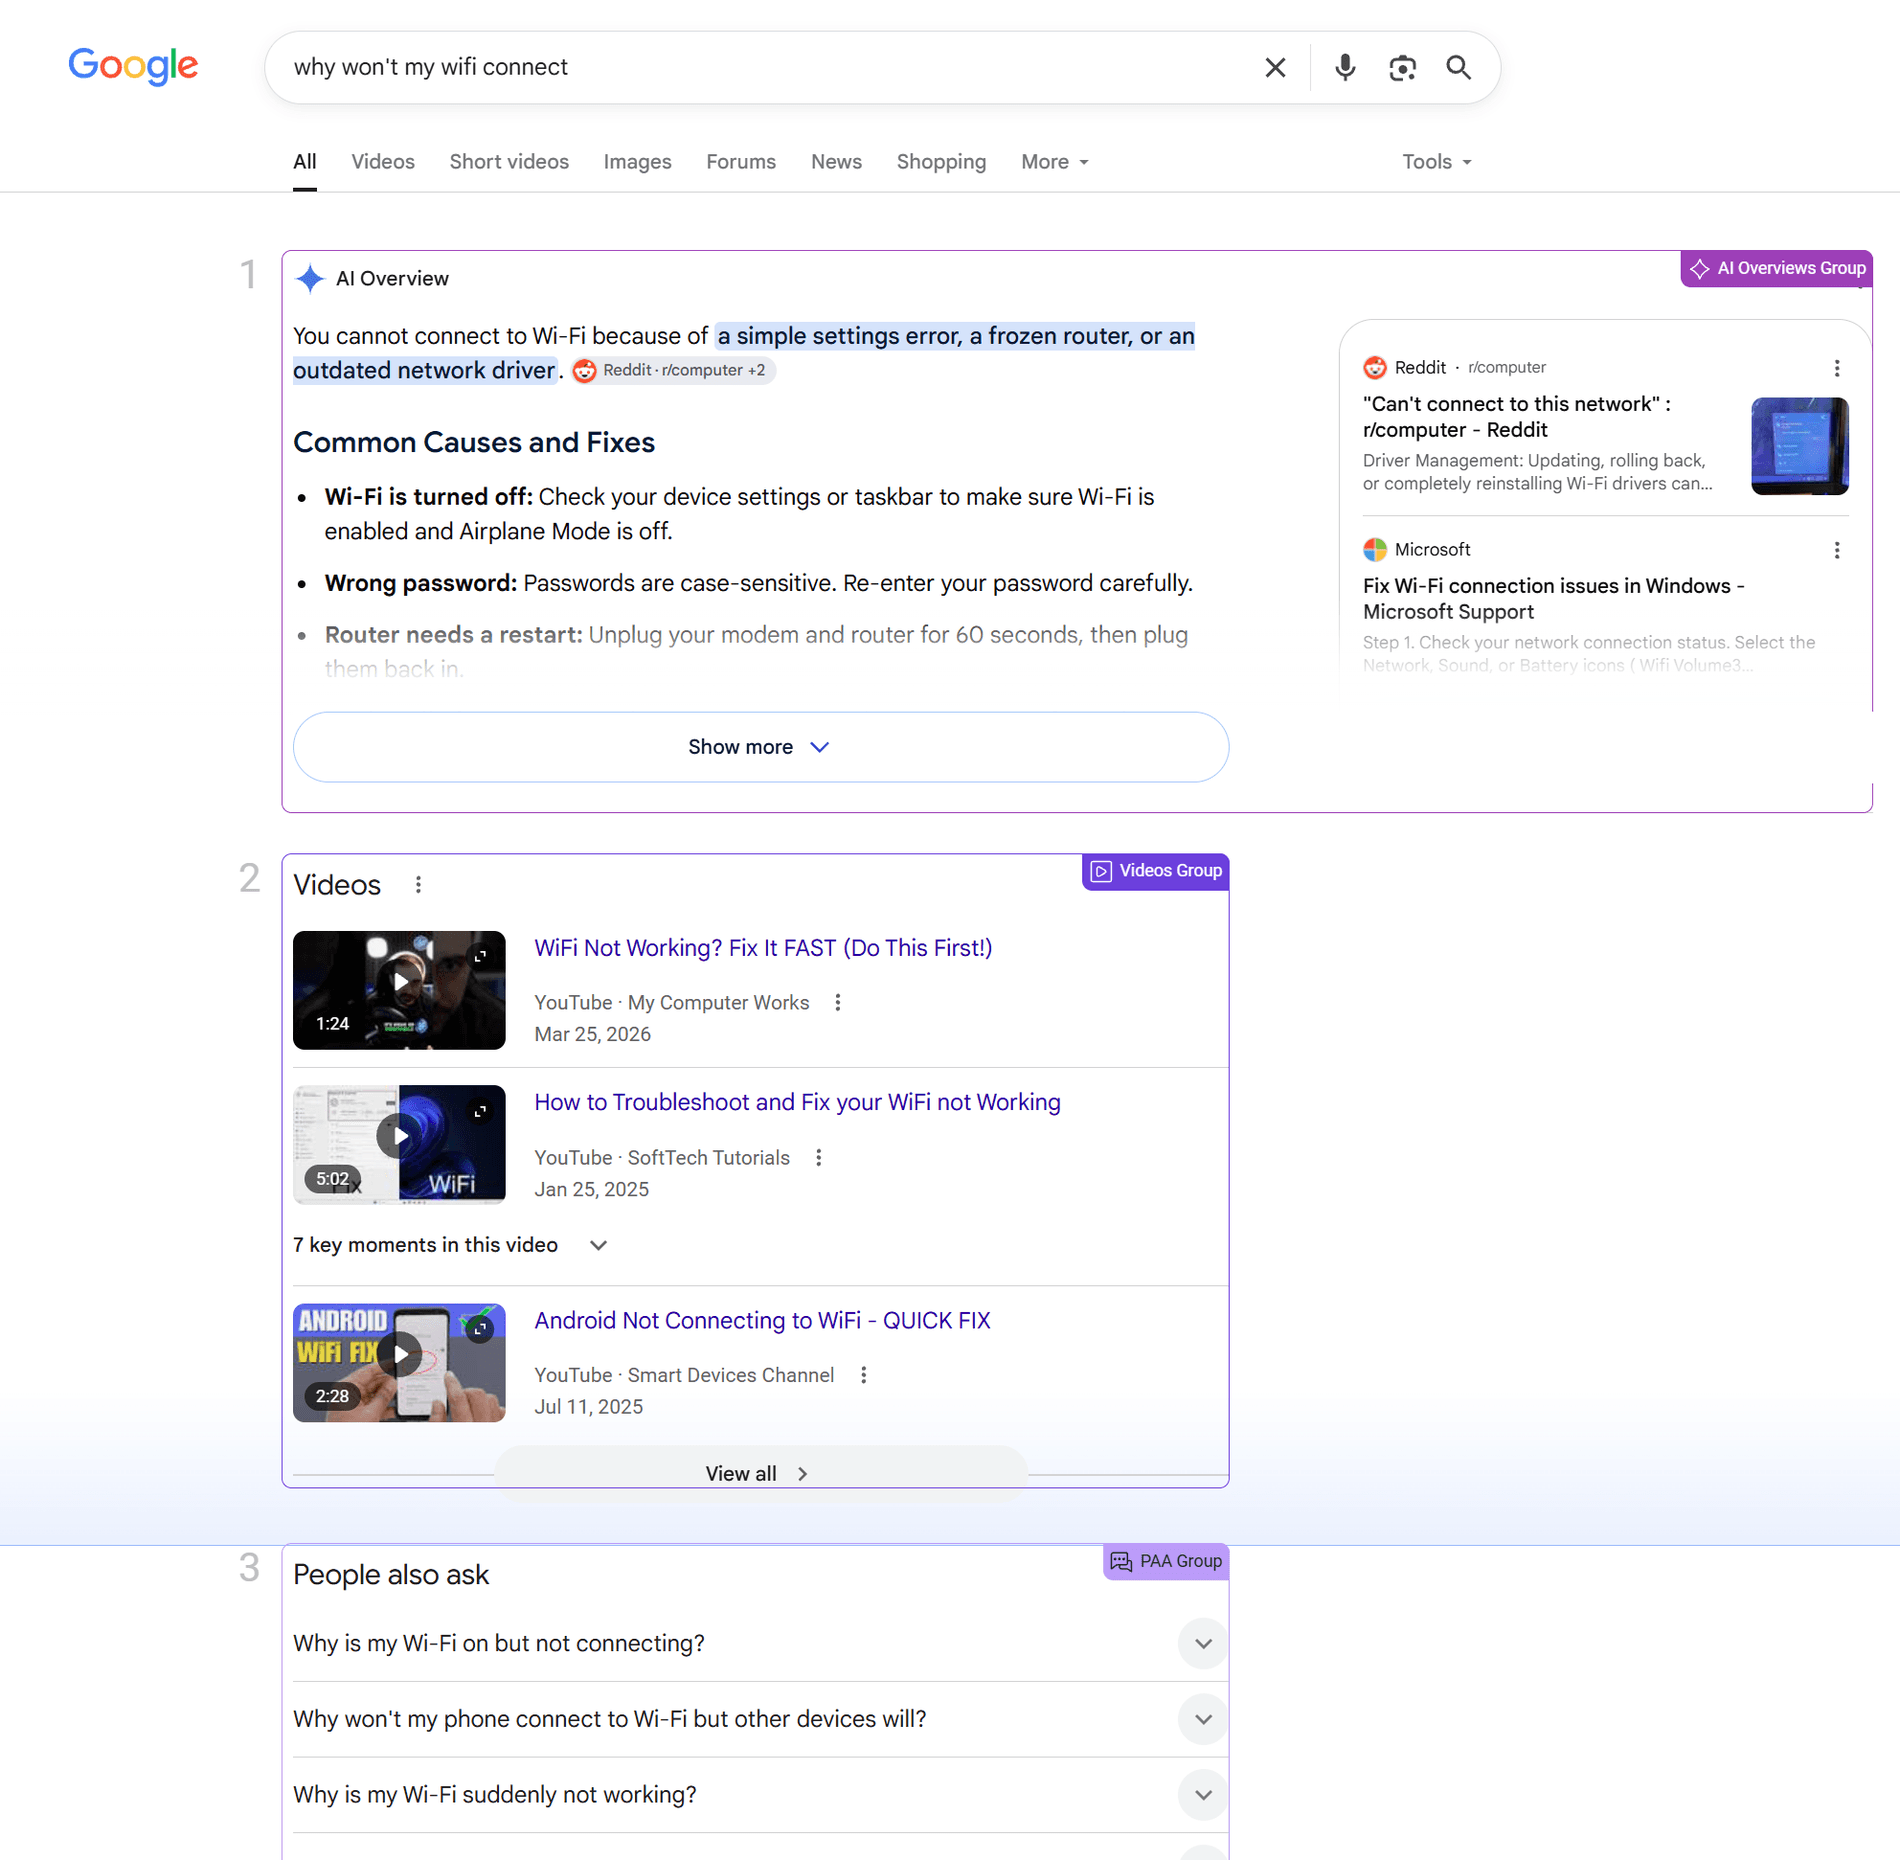1900x1860 pixels.
Task: Click the AI Overview sparkle icon
Action: pyautogui.click(x=311, y=278)
